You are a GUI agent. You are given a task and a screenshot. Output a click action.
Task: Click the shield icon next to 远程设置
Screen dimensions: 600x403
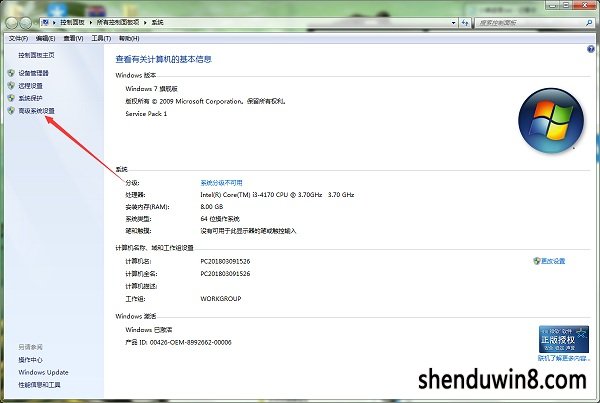point(11,85)
